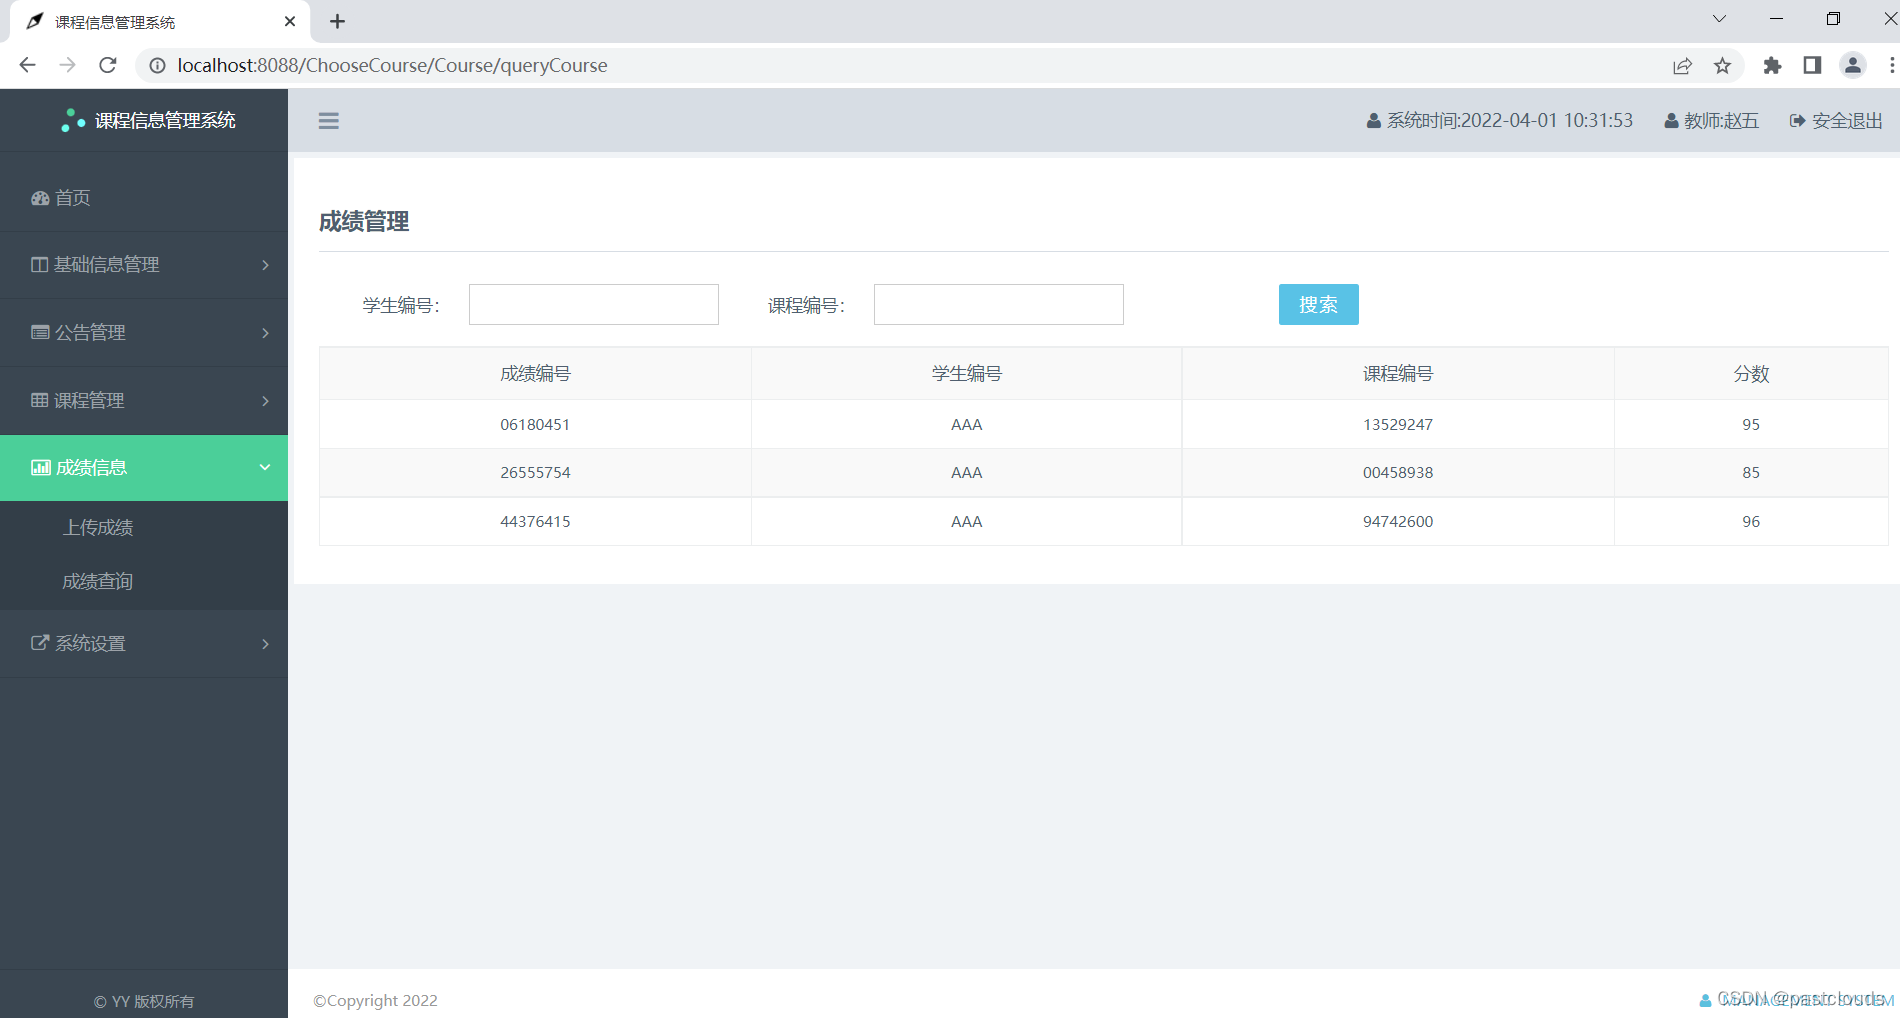Click the 课程管理 table icon
The image size is (1900, 1018).
click(x=38, y=400)
